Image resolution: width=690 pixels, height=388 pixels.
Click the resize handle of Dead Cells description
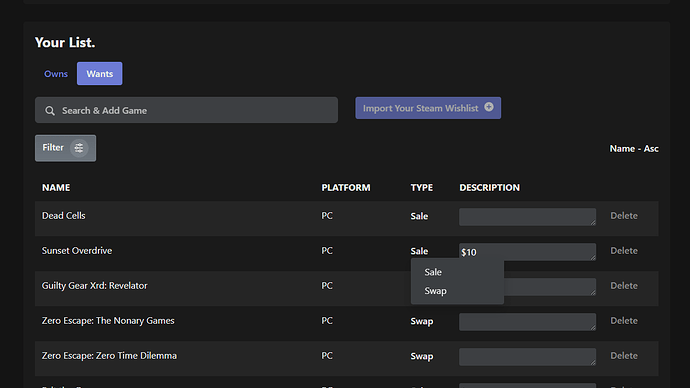click(593, 223)
